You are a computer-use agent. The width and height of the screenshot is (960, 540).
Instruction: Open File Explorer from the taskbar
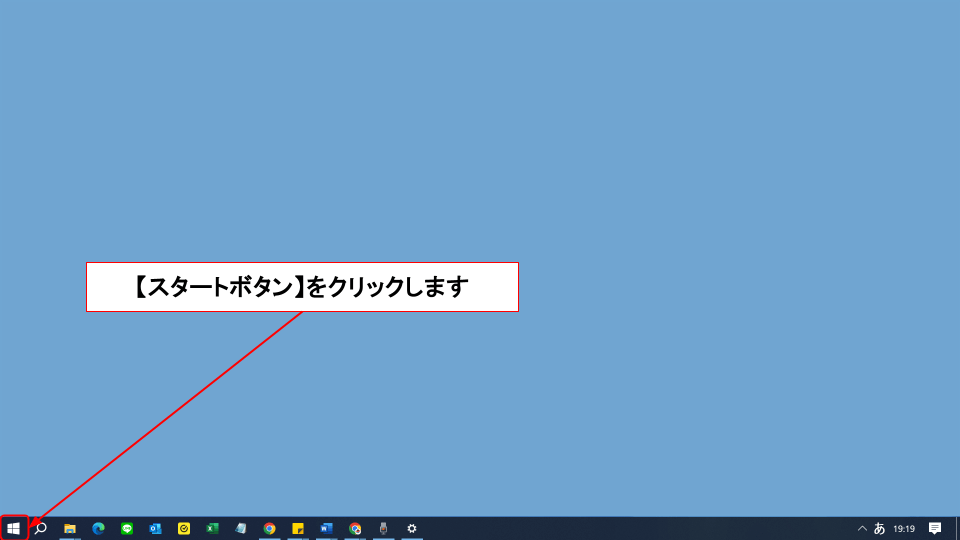[70, 528]
